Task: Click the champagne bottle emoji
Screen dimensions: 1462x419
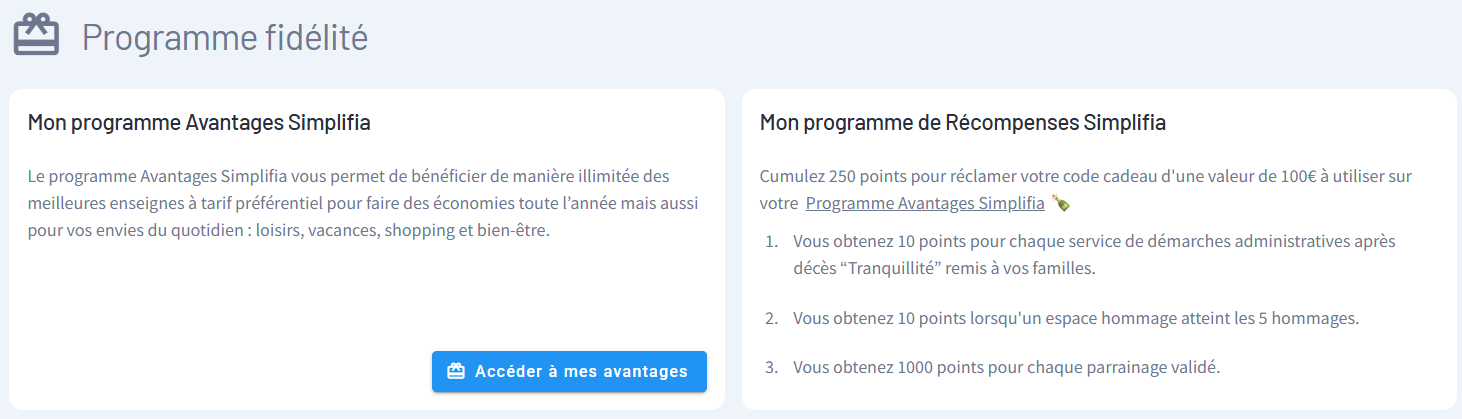Action: click(1061, 203)
